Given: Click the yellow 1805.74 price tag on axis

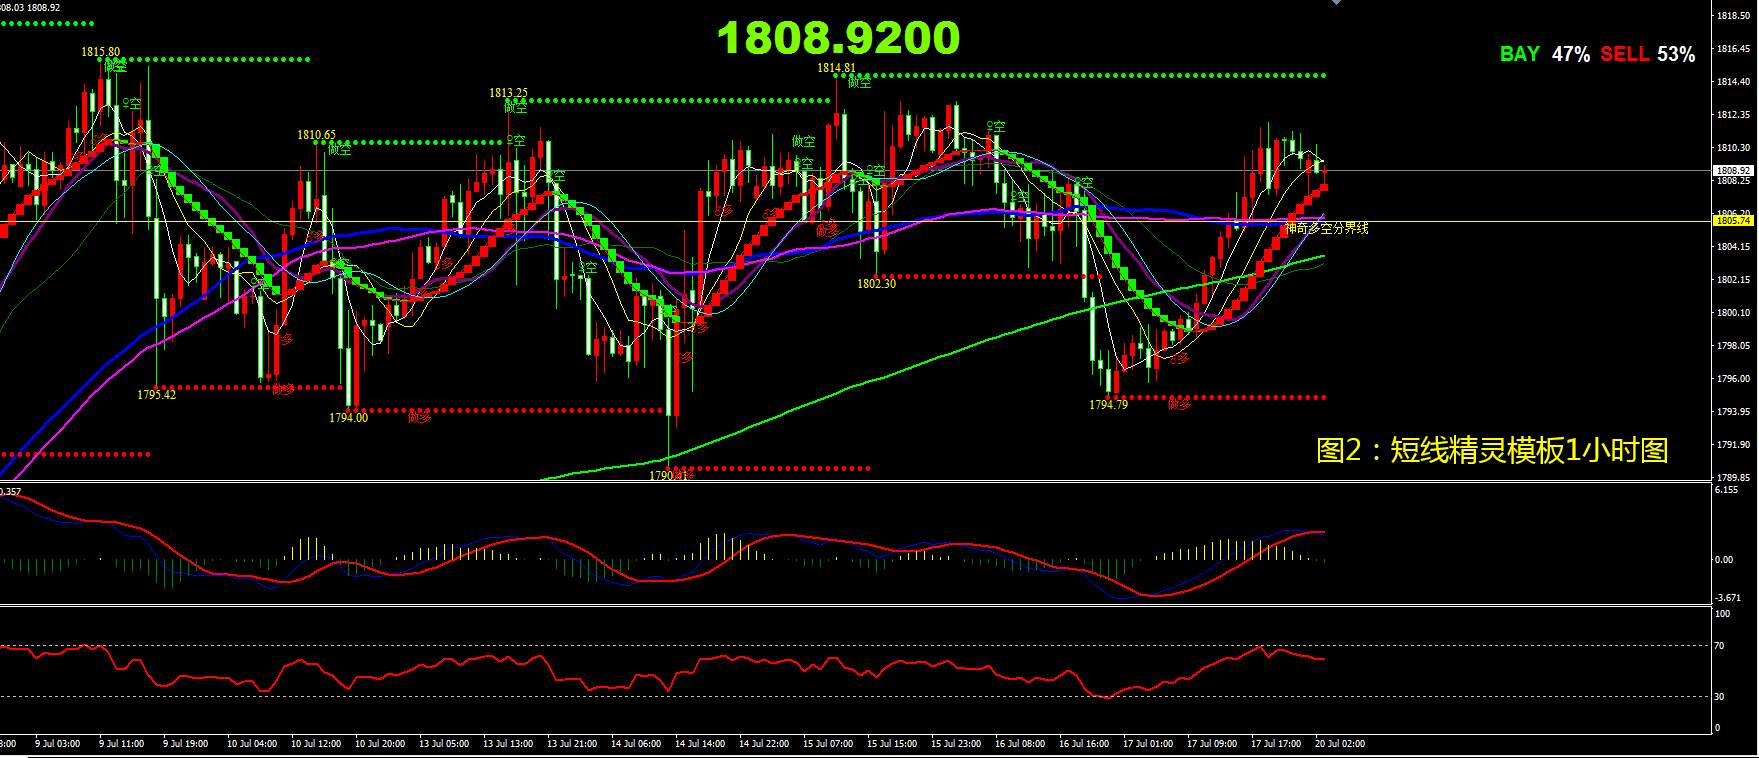Looking at the screenshot, I should (1733, 221).
